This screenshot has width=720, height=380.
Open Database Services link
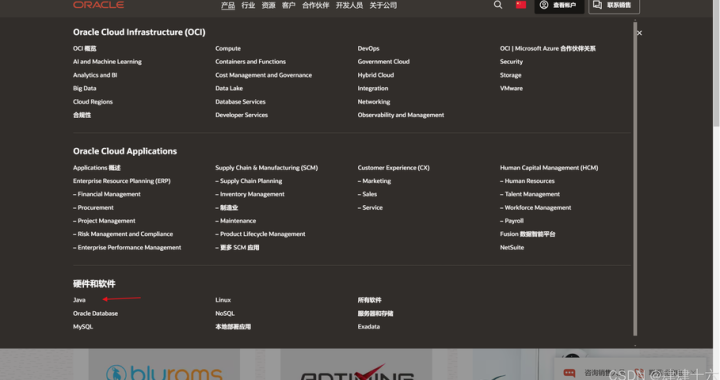240,102
